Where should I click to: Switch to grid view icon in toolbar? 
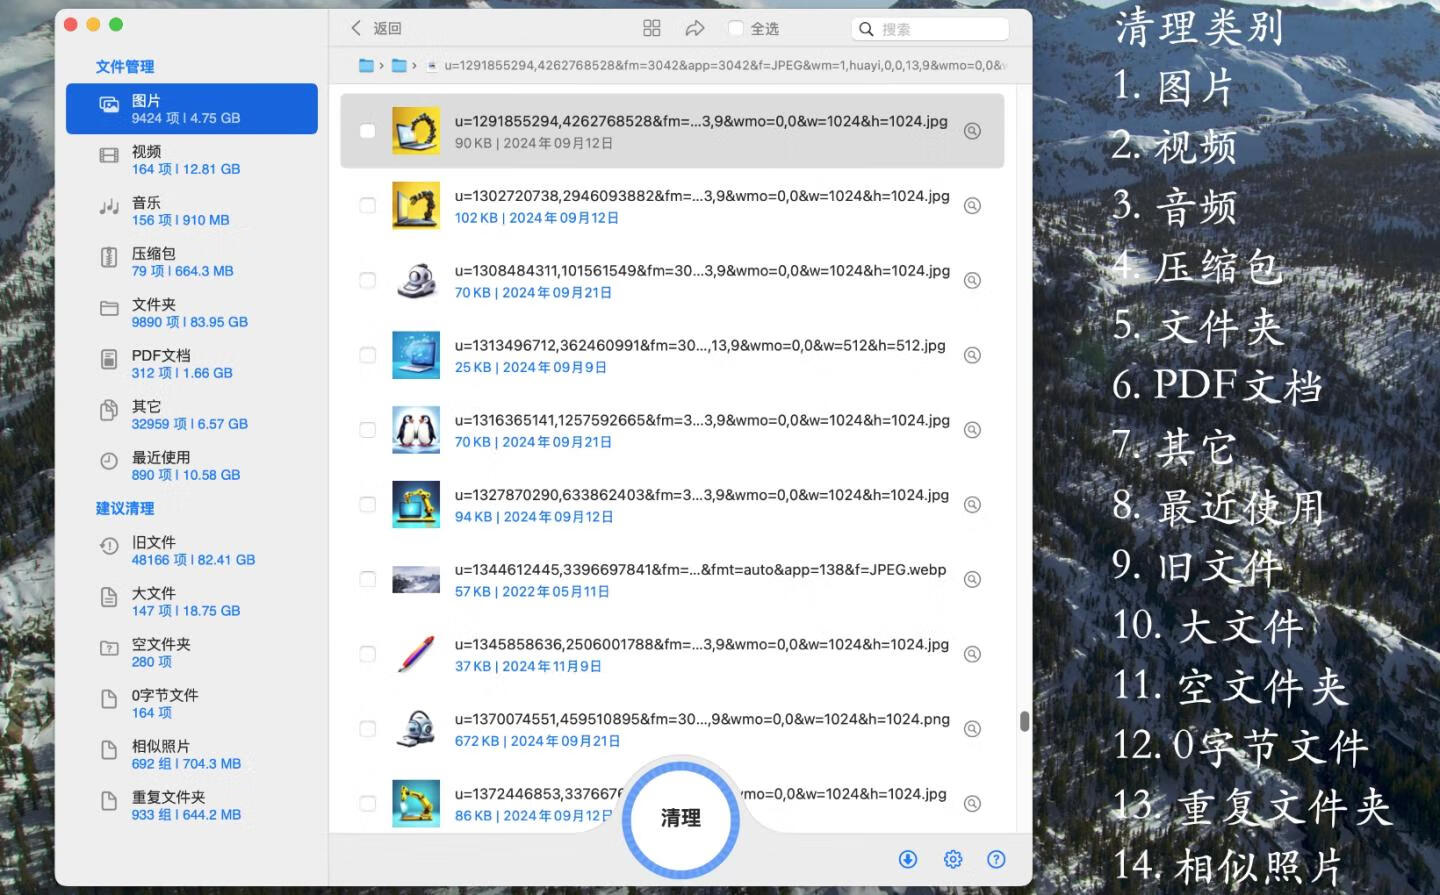click(652, 28)
